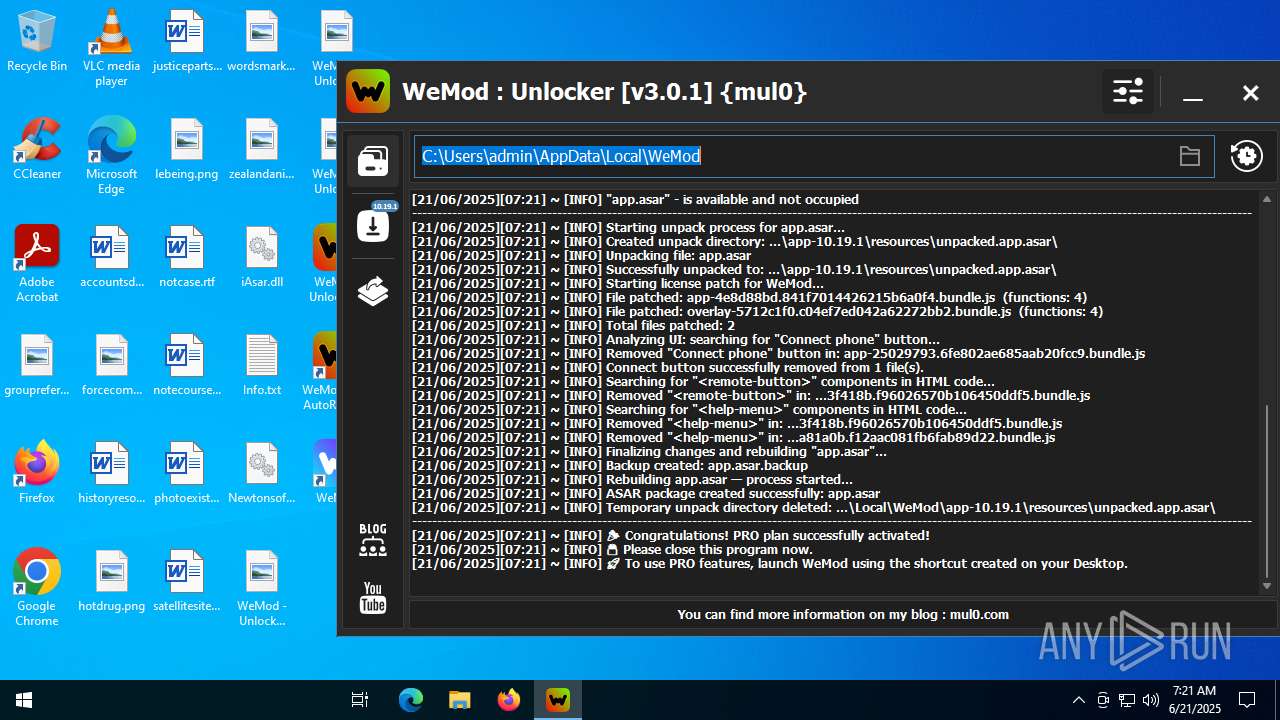Image resolution: width=1280 pixels, height=720 pixels.
Task: Minimize the WeMod Unlocker window
Action: (1192, 93)
